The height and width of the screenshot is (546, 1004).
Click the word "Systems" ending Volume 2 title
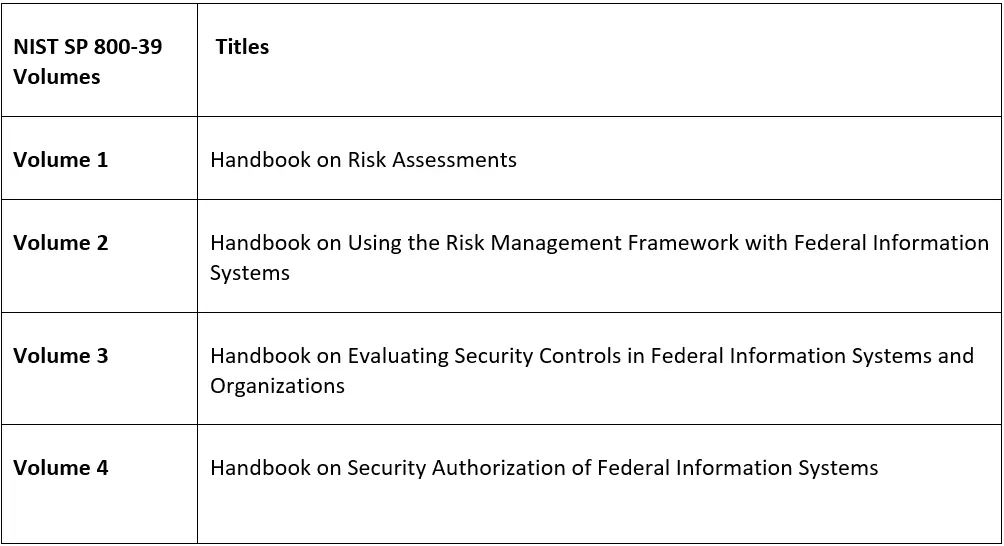click(x=249, y=273)
